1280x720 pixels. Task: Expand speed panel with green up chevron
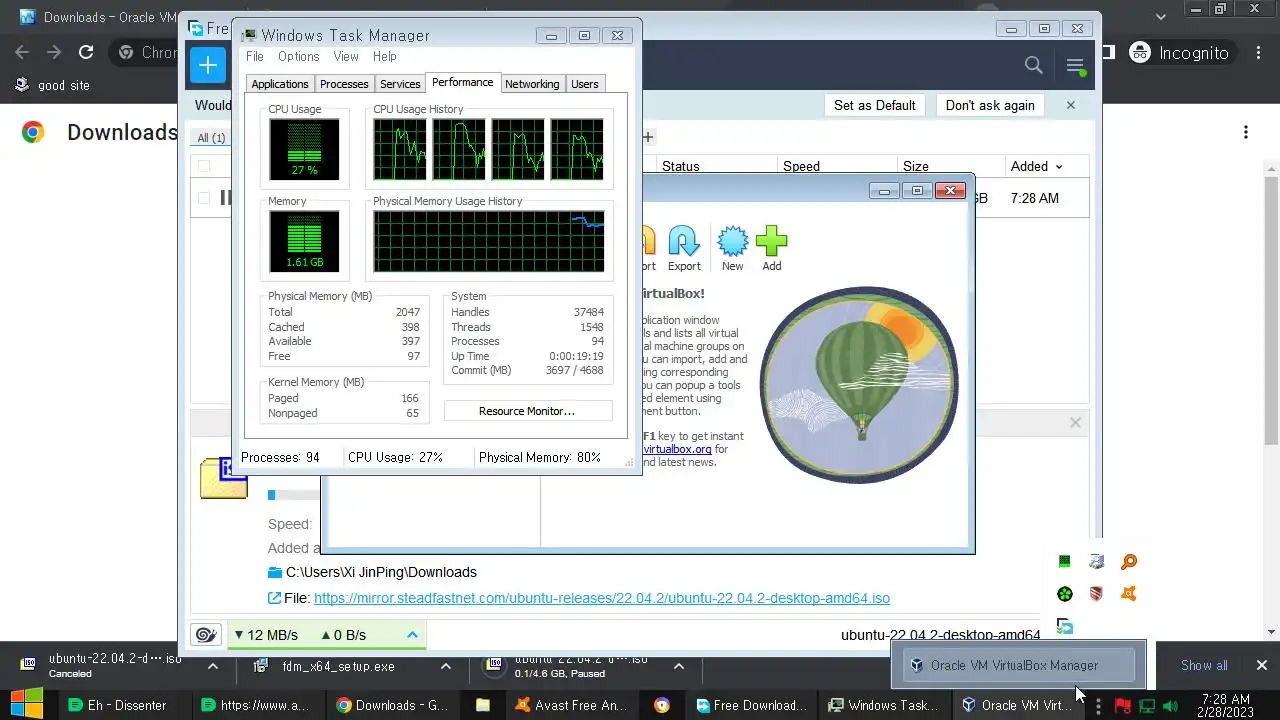412,634
